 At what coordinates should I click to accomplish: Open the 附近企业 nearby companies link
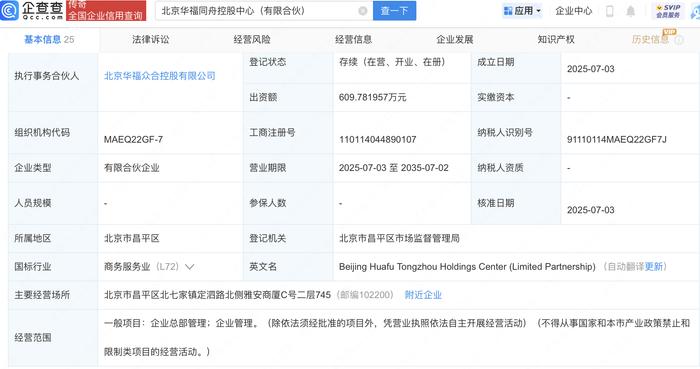(x=423, y=295)
